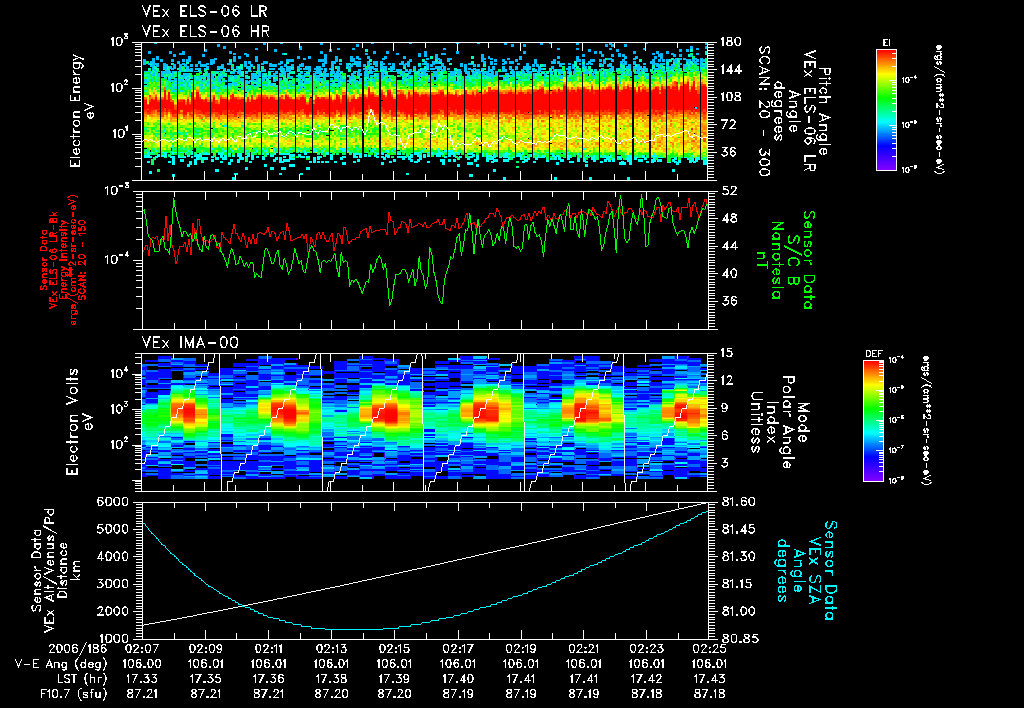Click the 81.60 SZA tick label

click(x=739, y=502)
